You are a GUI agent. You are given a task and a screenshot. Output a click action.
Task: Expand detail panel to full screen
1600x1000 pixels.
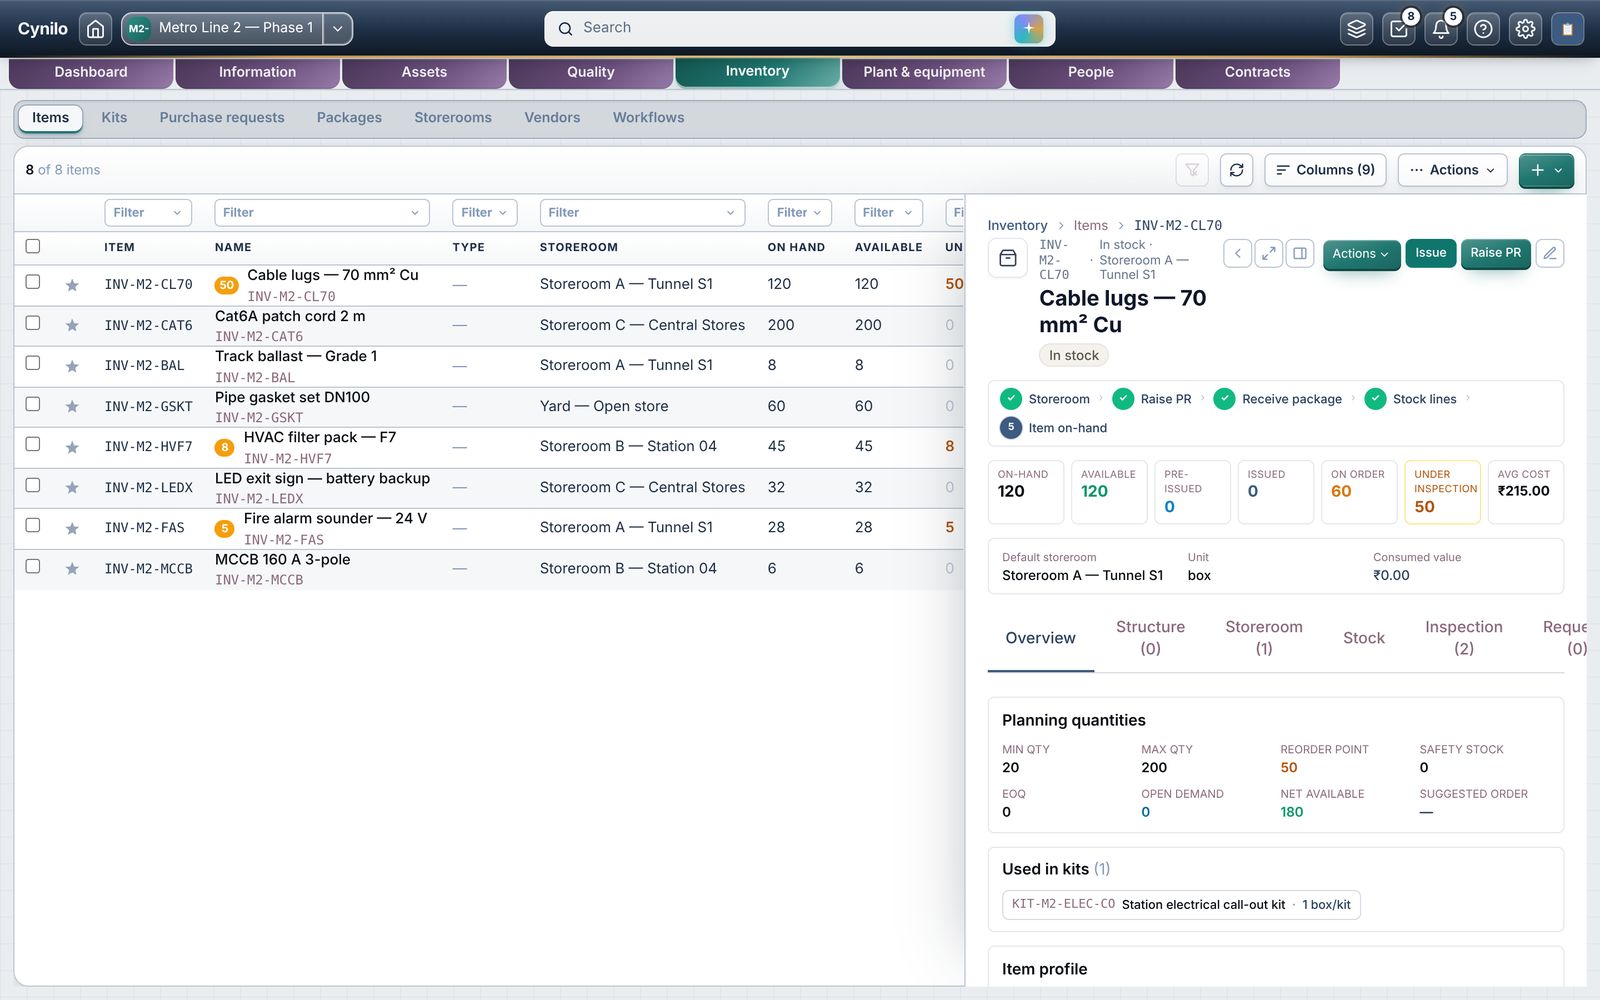tap(1268, 254)
